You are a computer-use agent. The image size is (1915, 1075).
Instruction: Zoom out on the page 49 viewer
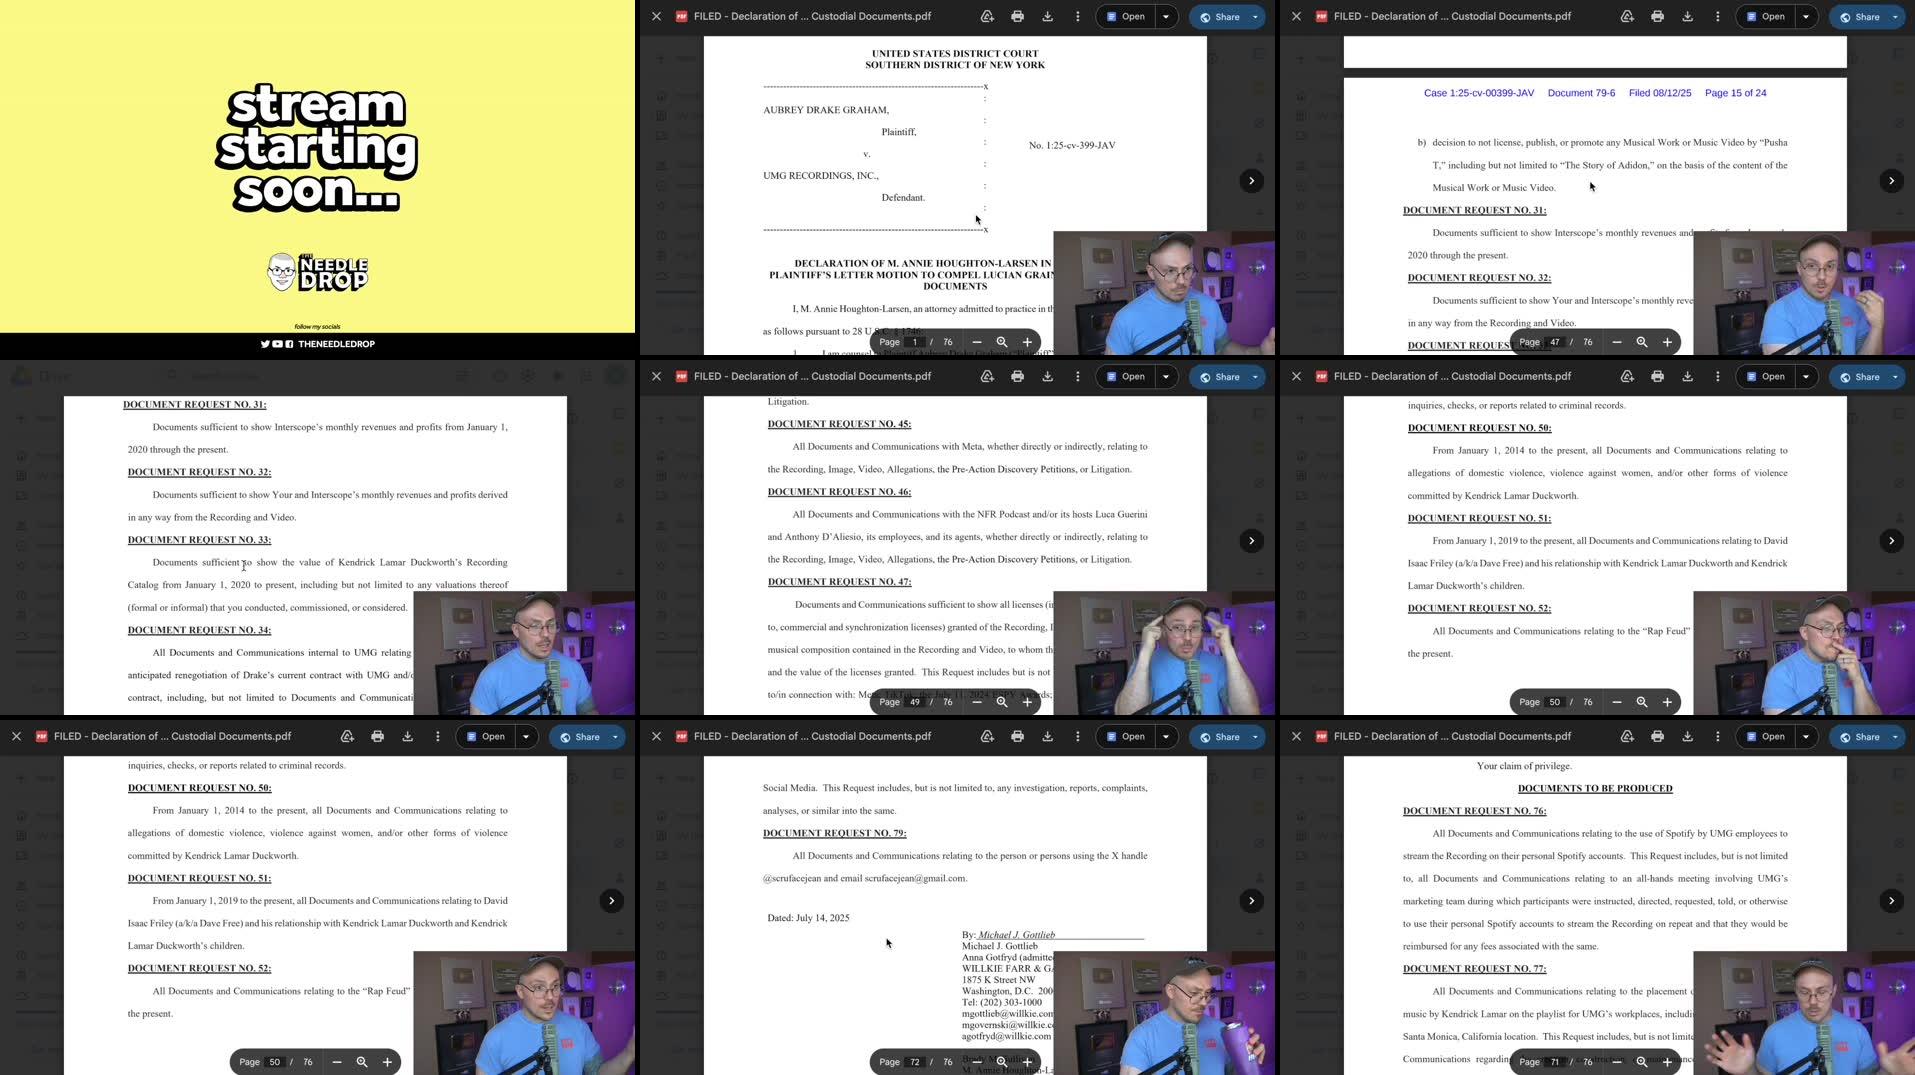click(977, 702)
